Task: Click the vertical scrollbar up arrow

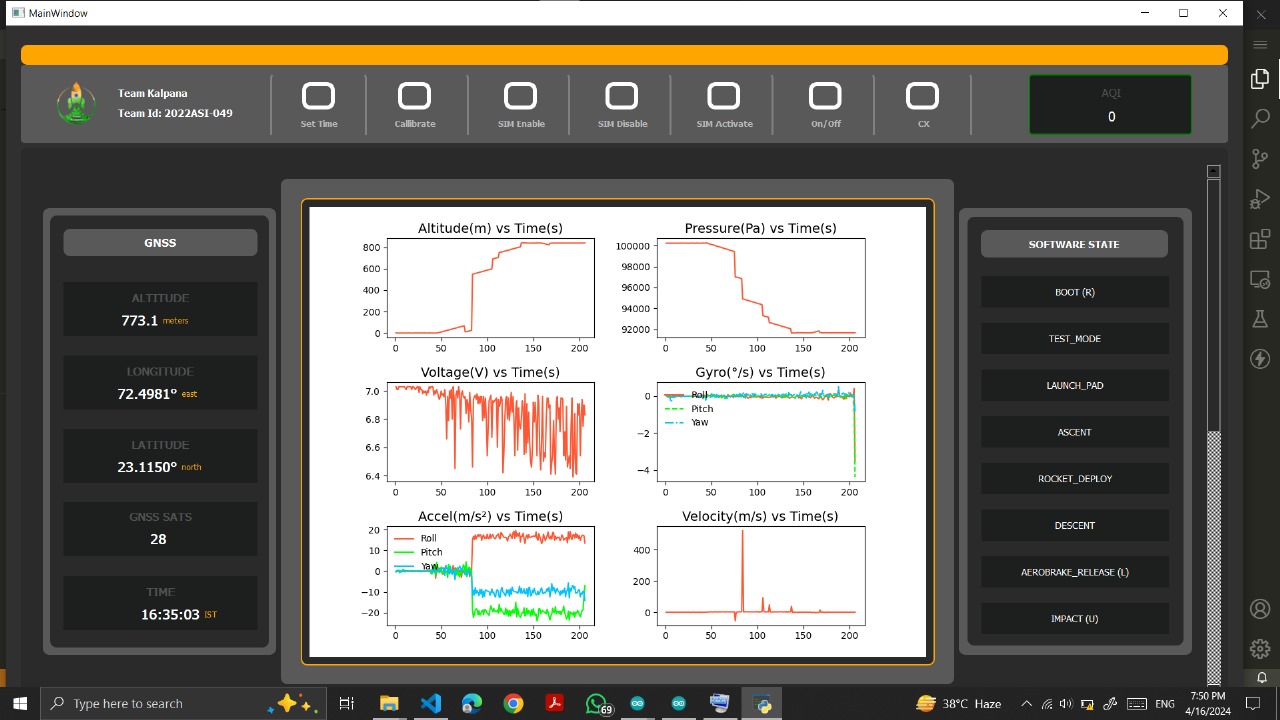Action: (x=1214, y=172)
